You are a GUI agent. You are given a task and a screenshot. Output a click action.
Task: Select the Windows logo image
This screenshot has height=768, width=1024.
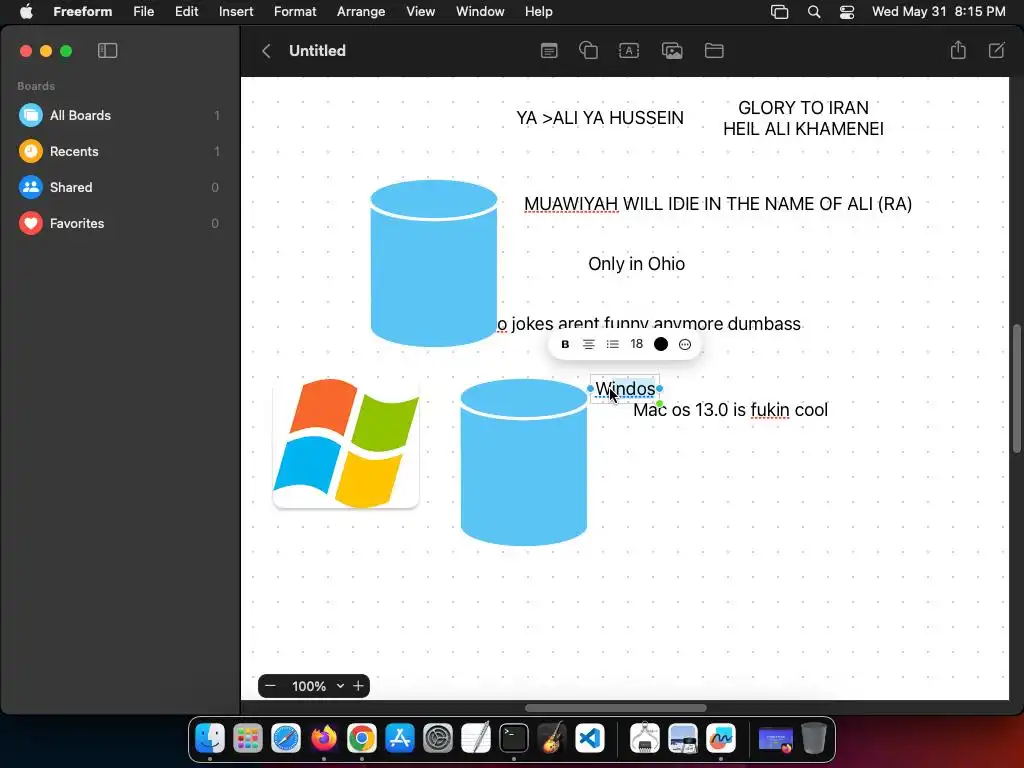click(345, 443)
